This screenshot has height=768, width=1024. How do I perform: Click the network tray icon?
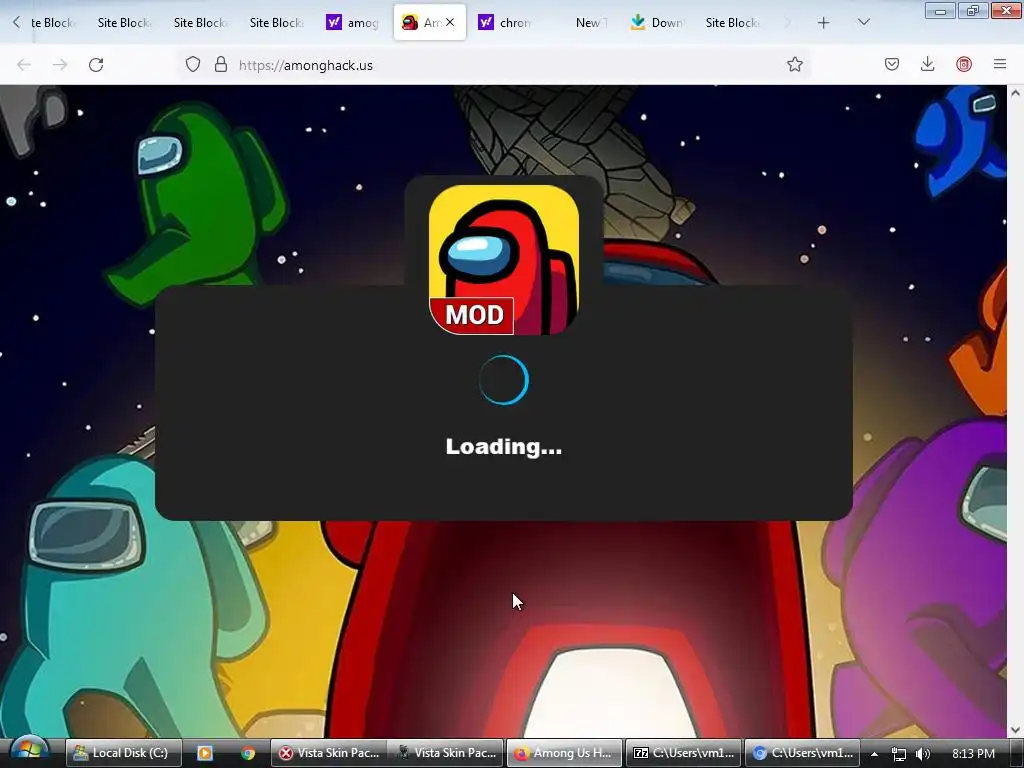[x=899, y=754]
